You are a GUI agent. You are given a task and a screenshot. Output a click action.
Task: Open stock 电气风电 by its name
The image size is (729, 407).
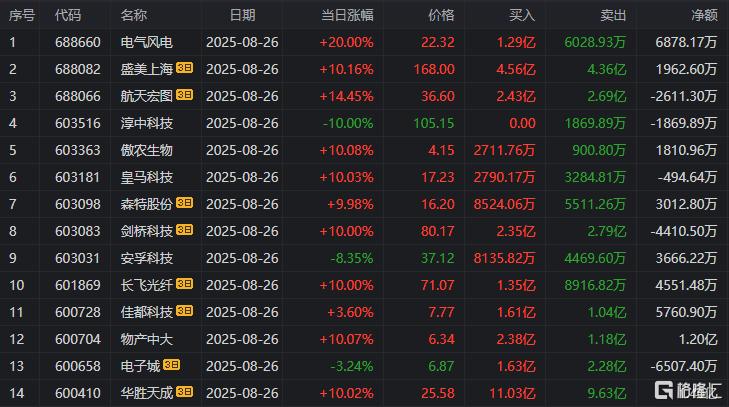(146, 42)
